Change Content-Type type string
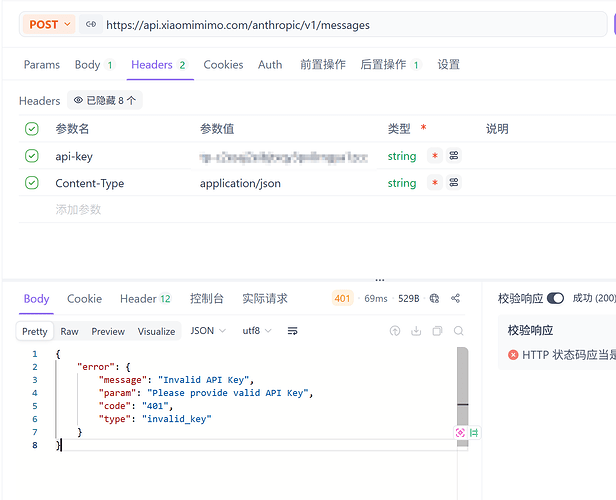 tap(402, 183)
